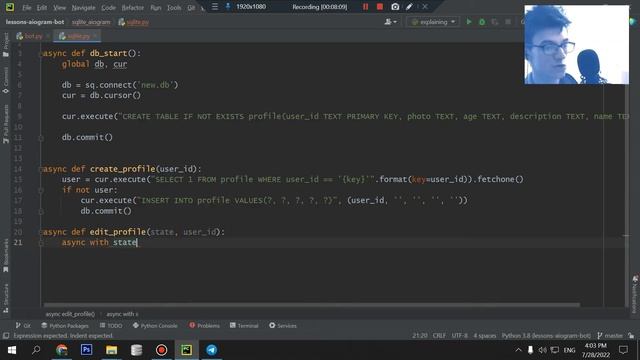Toggle tool window bars icon at bottom-left corner
Image resolution: width=640 pixels, height=360 pixels.
[6, 336]
